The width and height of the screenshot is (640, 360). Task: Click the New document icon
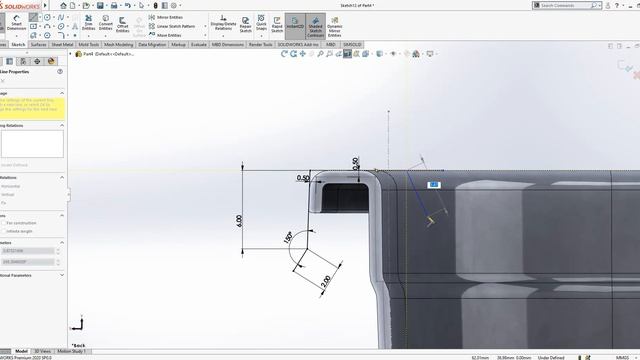(x=73, y=5)
